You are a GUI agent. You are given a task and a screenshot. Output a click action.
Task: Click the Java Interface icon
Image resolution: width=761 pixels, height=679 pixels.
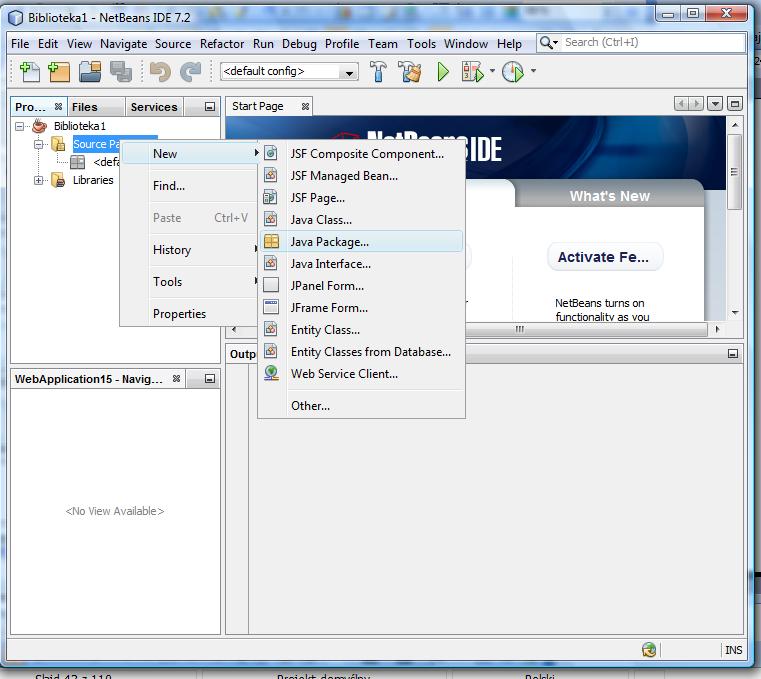click(271, 264)
